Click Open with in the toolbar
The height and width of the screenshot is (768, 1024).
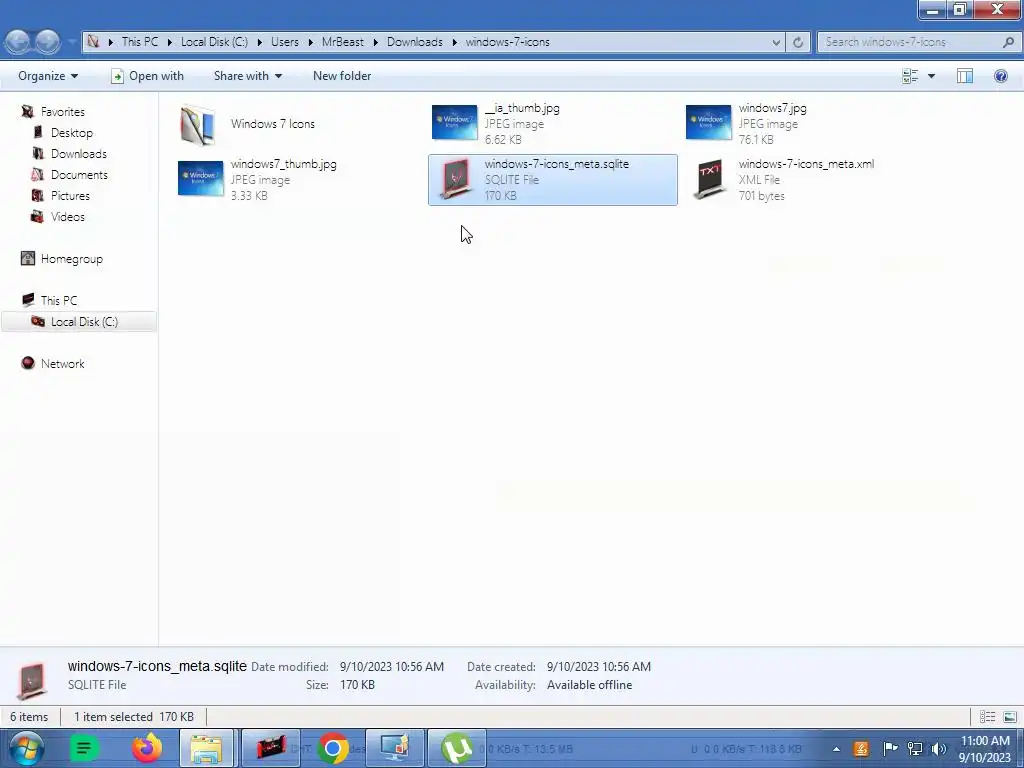tap(148, 76)
